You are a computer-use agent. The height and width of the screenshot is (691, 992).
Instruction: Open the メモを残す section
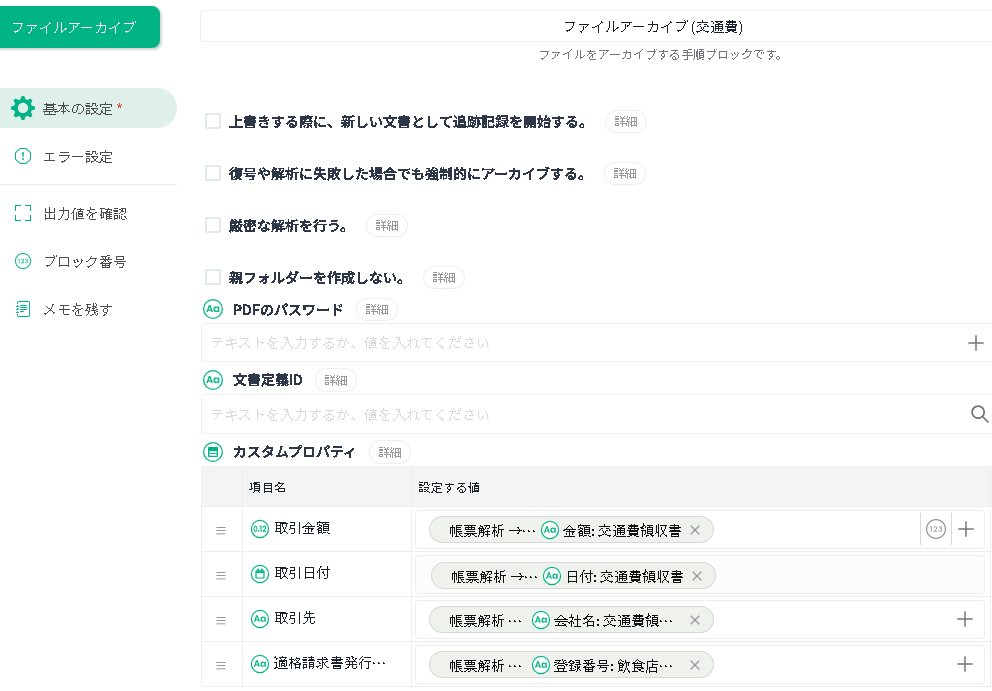[77, 309]
